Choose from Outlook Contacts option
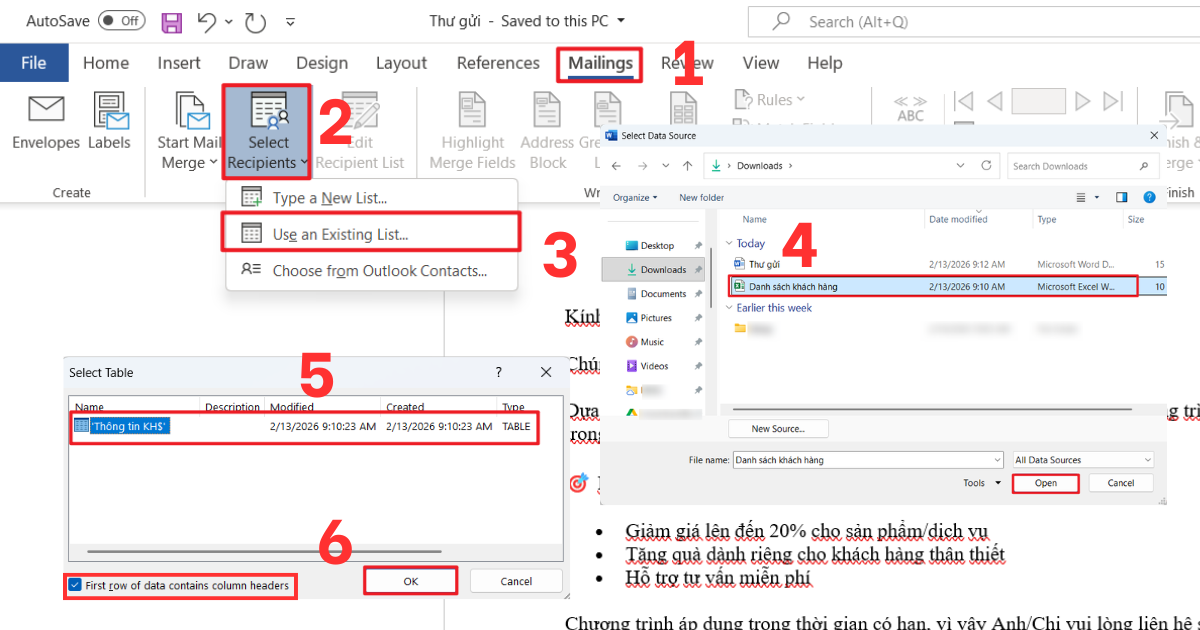1200x630 pixels. (372, 271)
